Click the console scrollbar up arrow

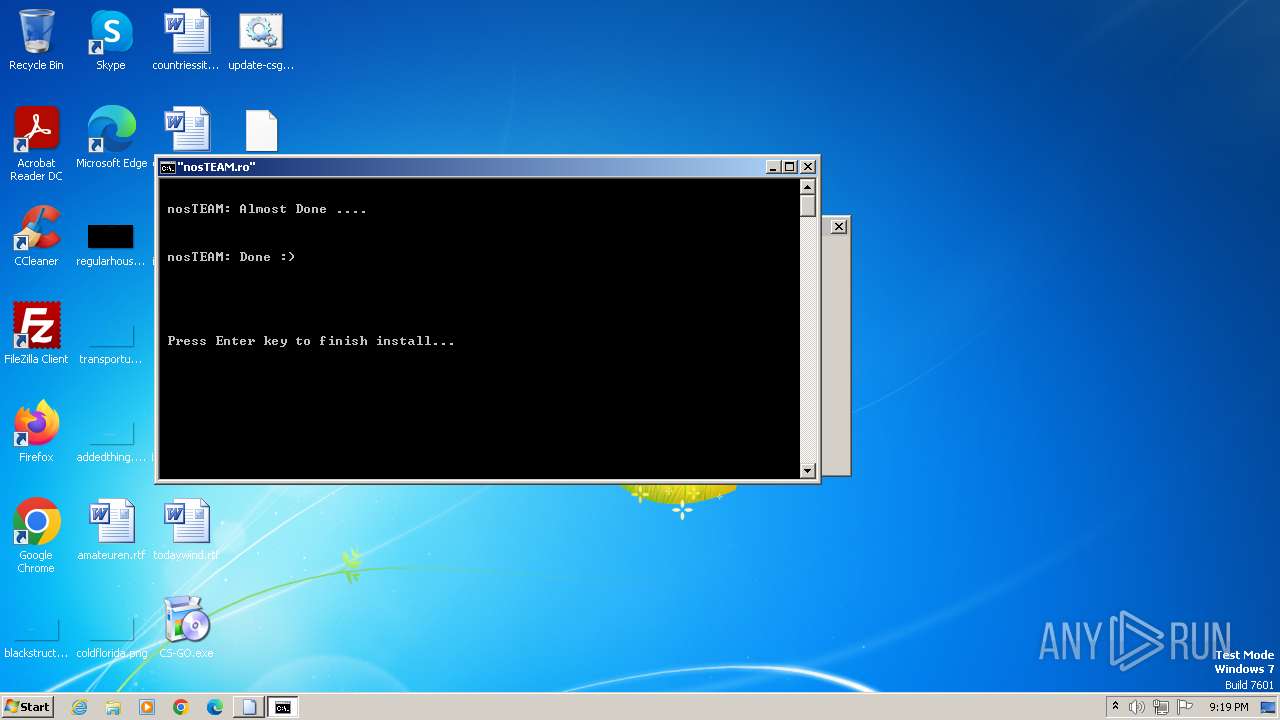(808, 187)
